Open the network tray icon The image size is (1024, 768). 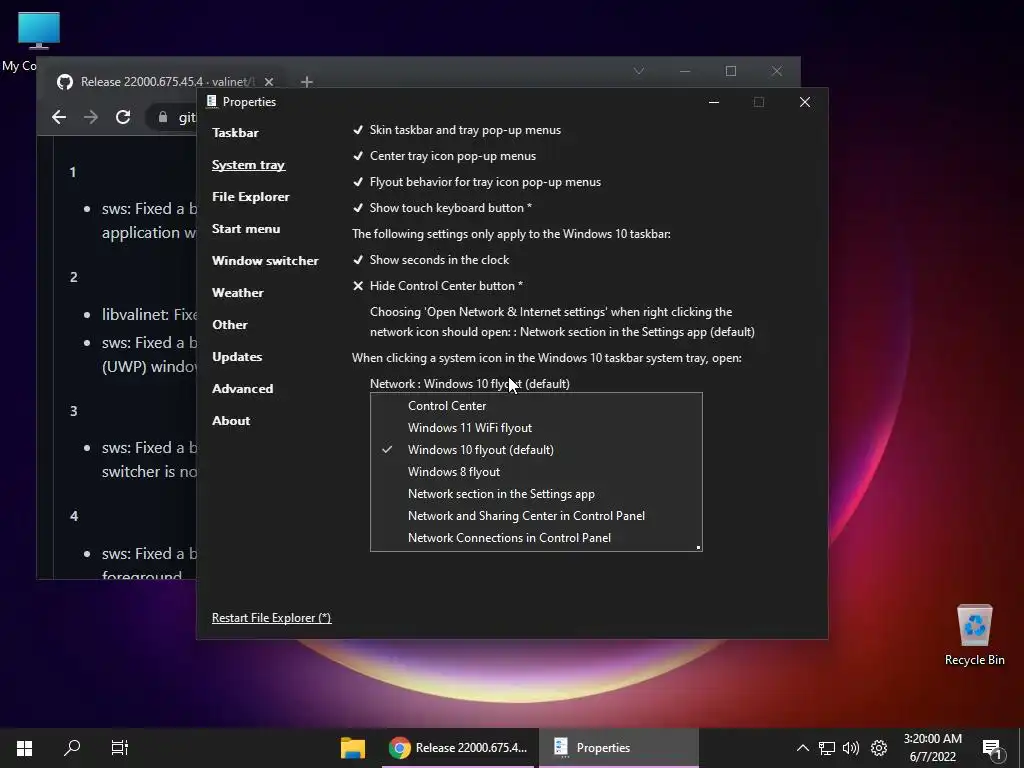click(827, 748)
